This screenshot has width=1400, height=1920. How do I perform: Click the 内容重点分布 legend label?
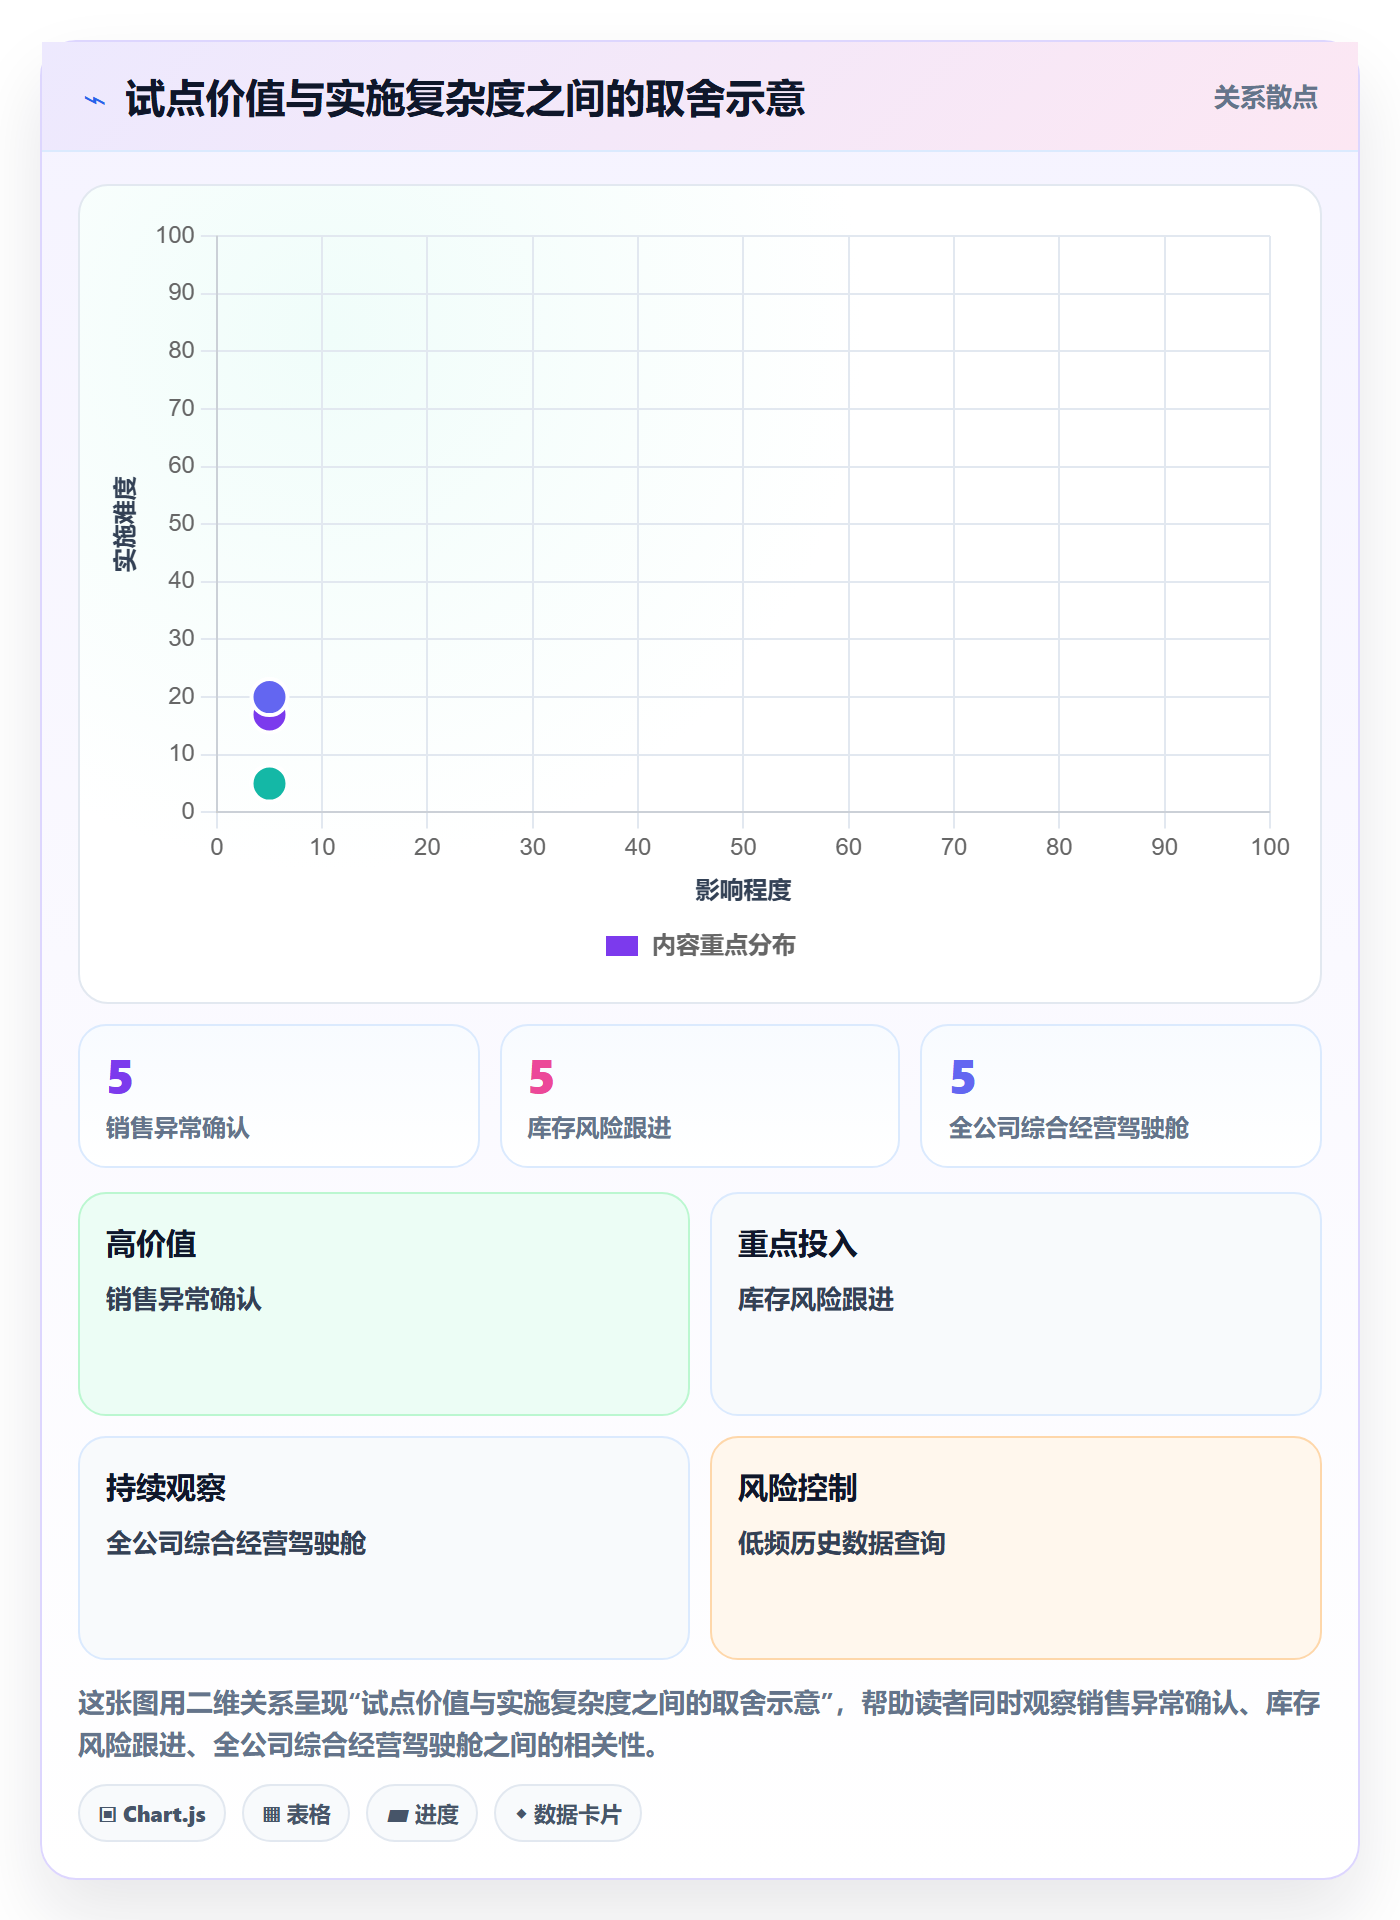723,946
